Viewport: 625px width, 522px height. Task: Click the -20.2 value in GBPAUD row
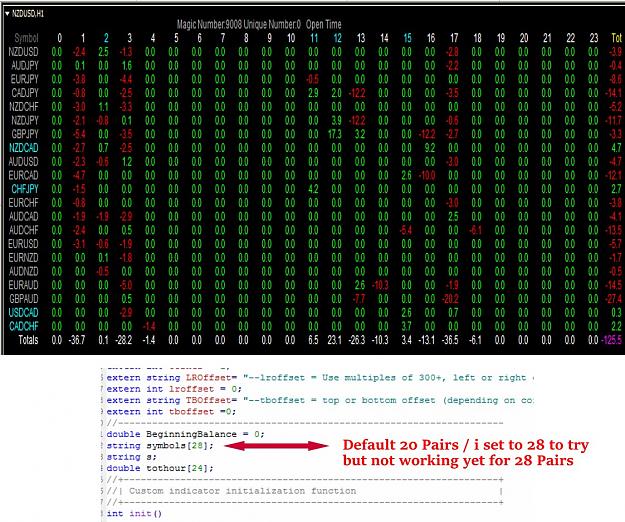tap(450, 299)
